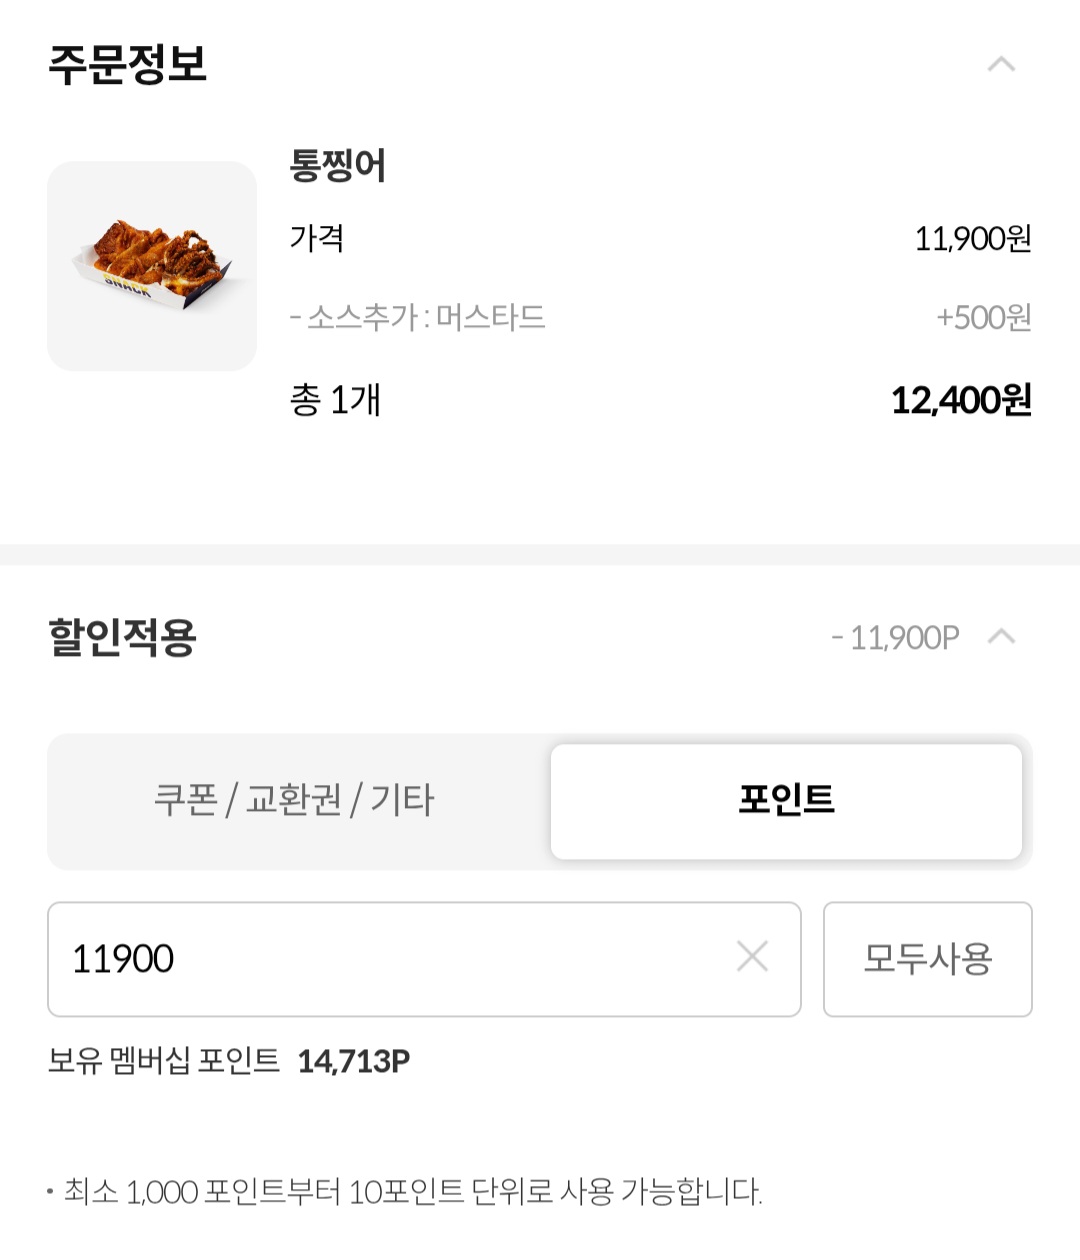Image resolution: width=1080 pixels, height=1260 pixels.
Task: Click the 12,400원 total price
Action: 961,401
